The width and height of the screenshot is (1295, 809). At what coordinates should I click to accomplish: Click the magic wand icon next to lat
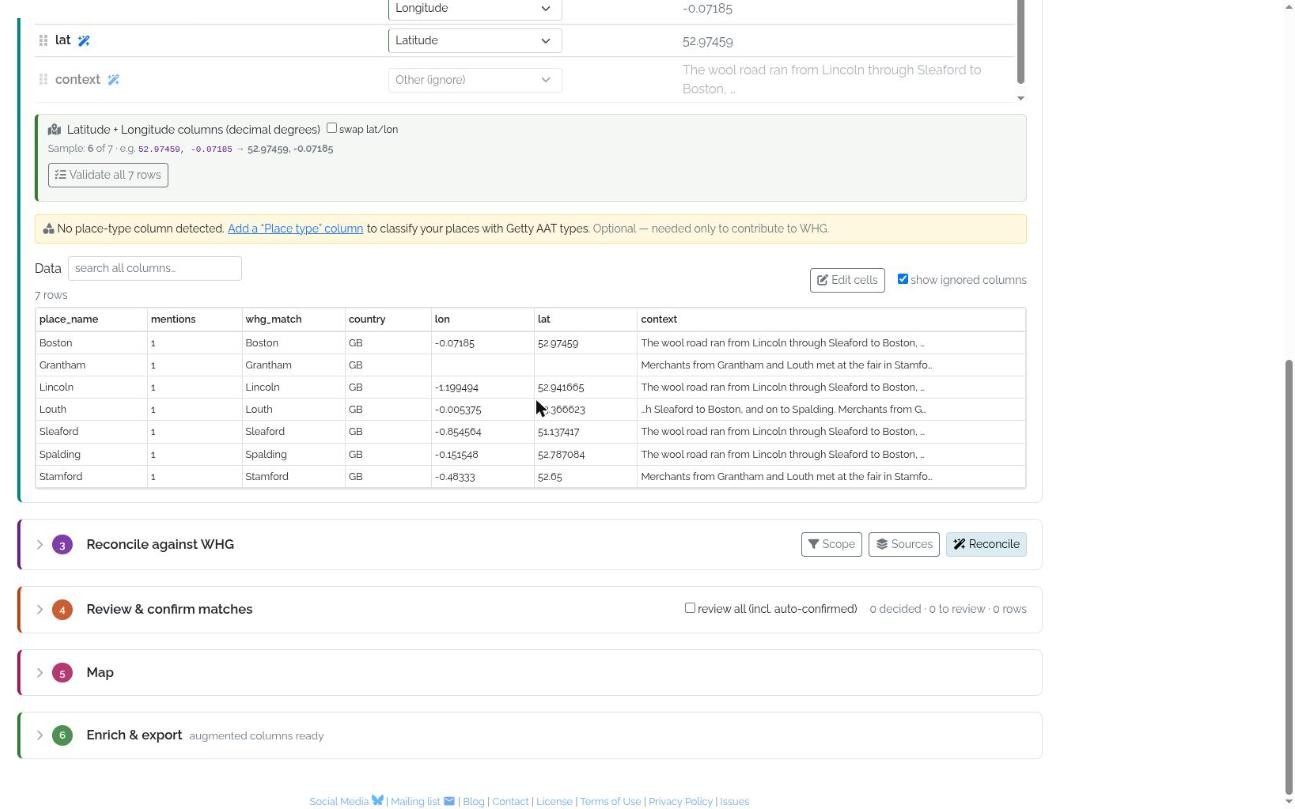click(84, 41)
